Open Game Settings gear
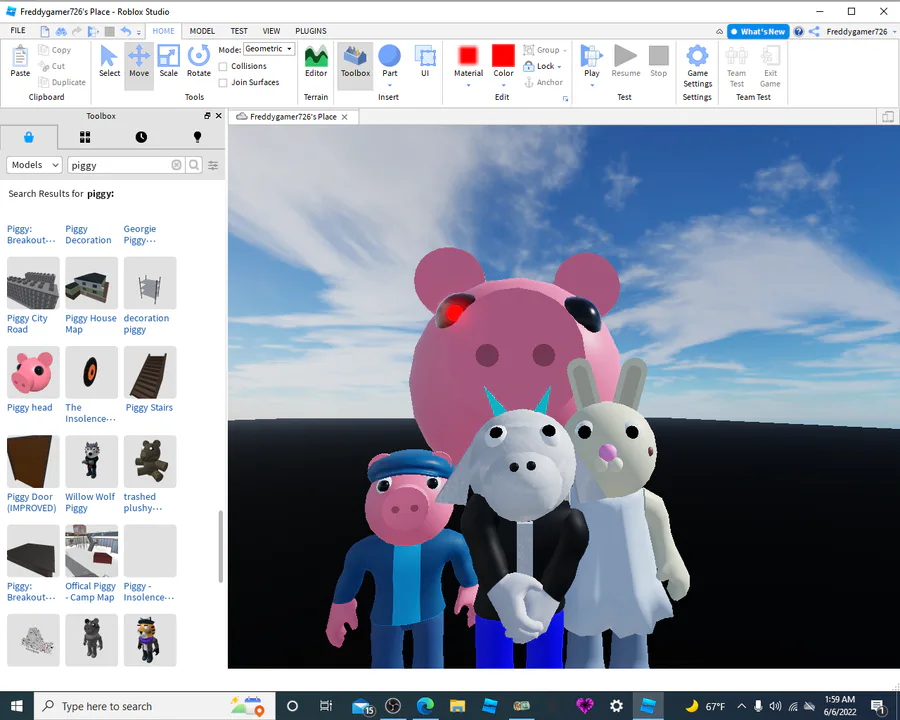Viewport: 900px width, 720px height. (697, 66)
